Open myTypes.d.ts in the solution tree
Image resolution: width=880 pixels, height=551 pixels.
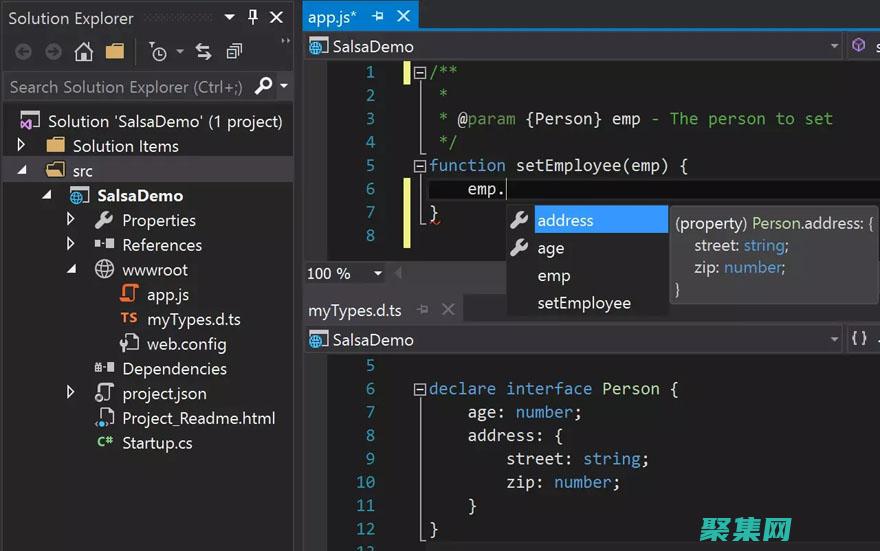coord(193,319)
